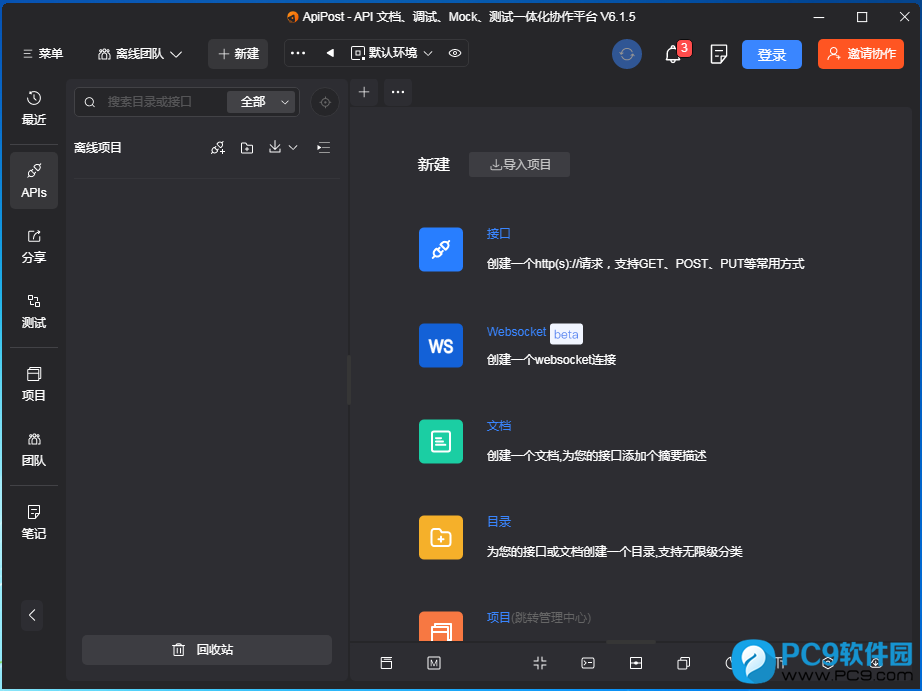Click the new interface icon beside 离线项目
The width and height of the screenshot is (922, 691).
[x=218, y=148]
